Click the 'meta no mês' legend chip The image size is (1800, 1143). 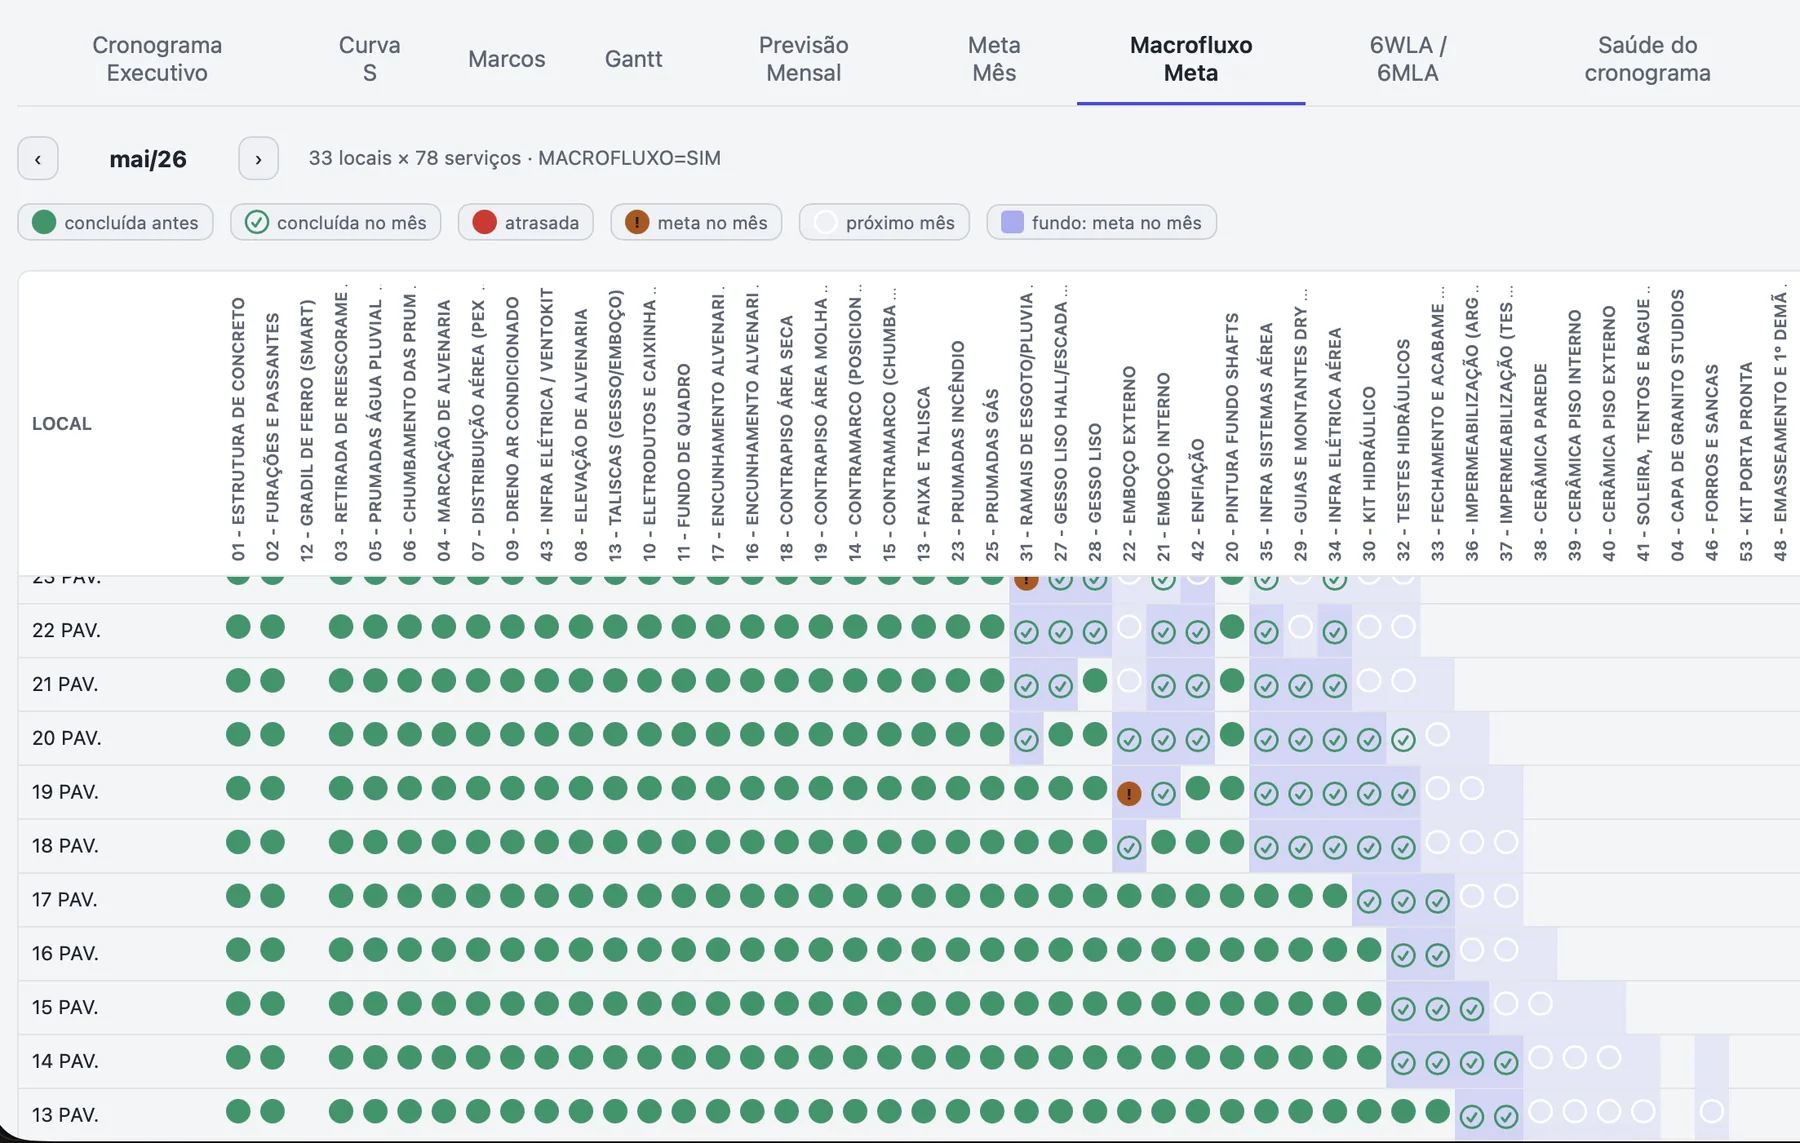(696, 223)
